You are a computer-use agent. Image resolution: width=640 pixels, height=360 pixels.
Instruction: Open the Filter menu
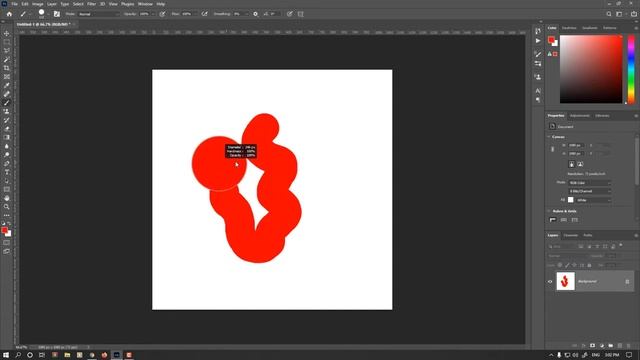(91, 4)
